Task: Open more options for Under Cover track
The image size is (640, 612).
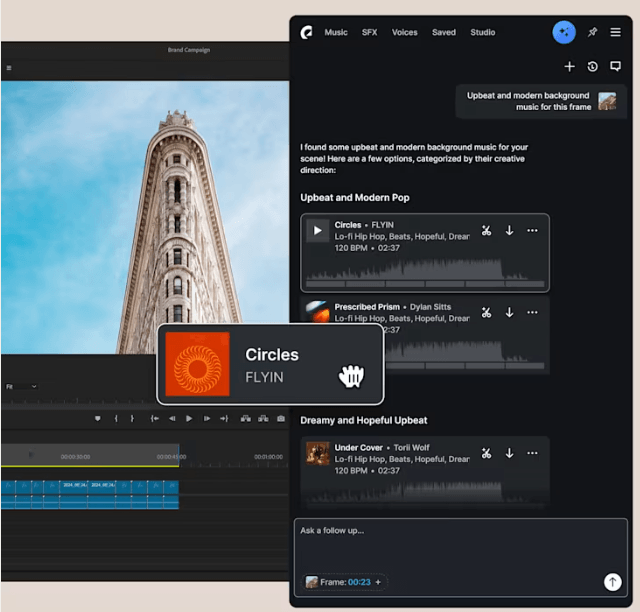Action: (532, 453)
